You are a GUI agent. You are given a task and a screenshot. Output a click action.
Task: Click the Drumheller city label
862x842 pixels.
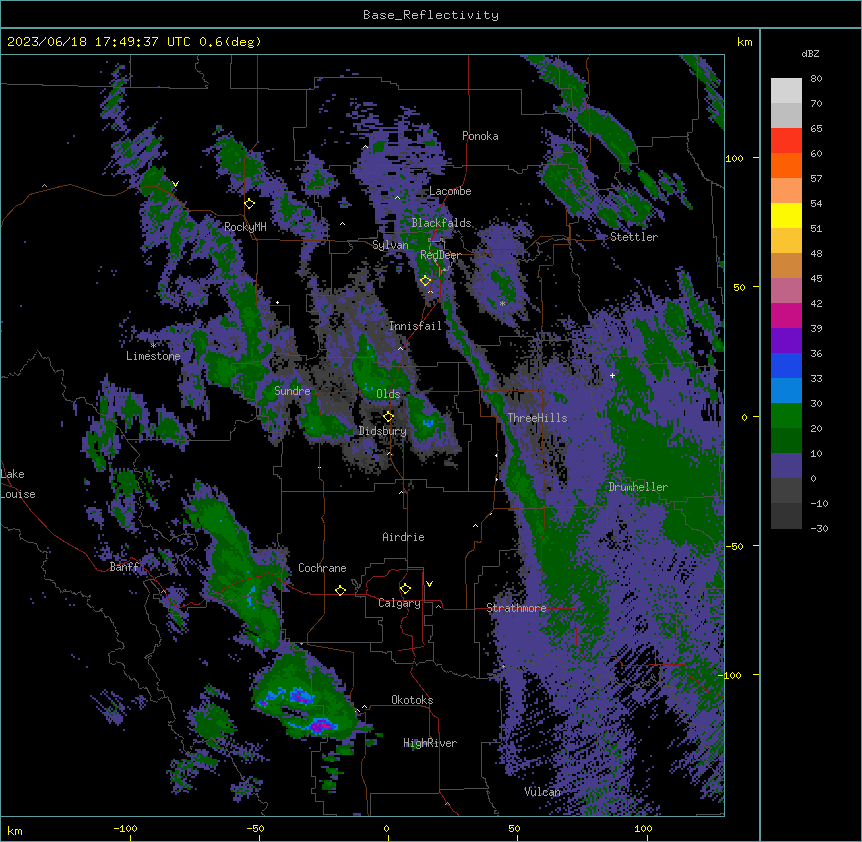(x=638, y=487)
